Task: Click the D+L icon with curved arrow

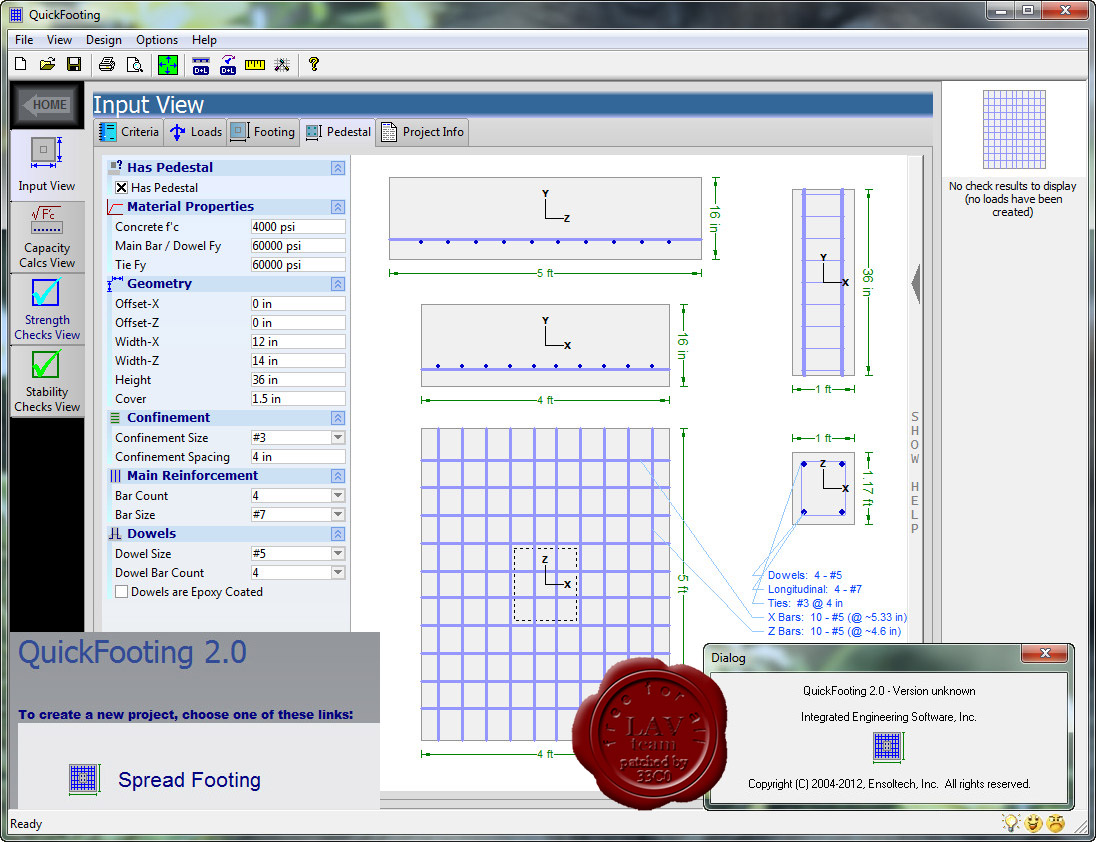Action: click(x=228, y=65)
